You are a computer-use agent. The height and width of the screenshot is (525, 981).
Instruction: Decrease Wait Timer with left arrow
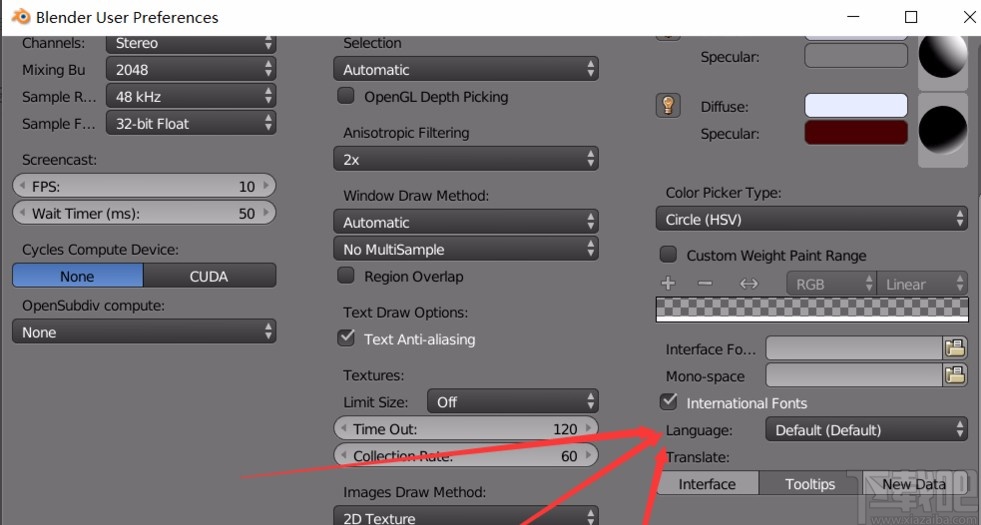23,213
